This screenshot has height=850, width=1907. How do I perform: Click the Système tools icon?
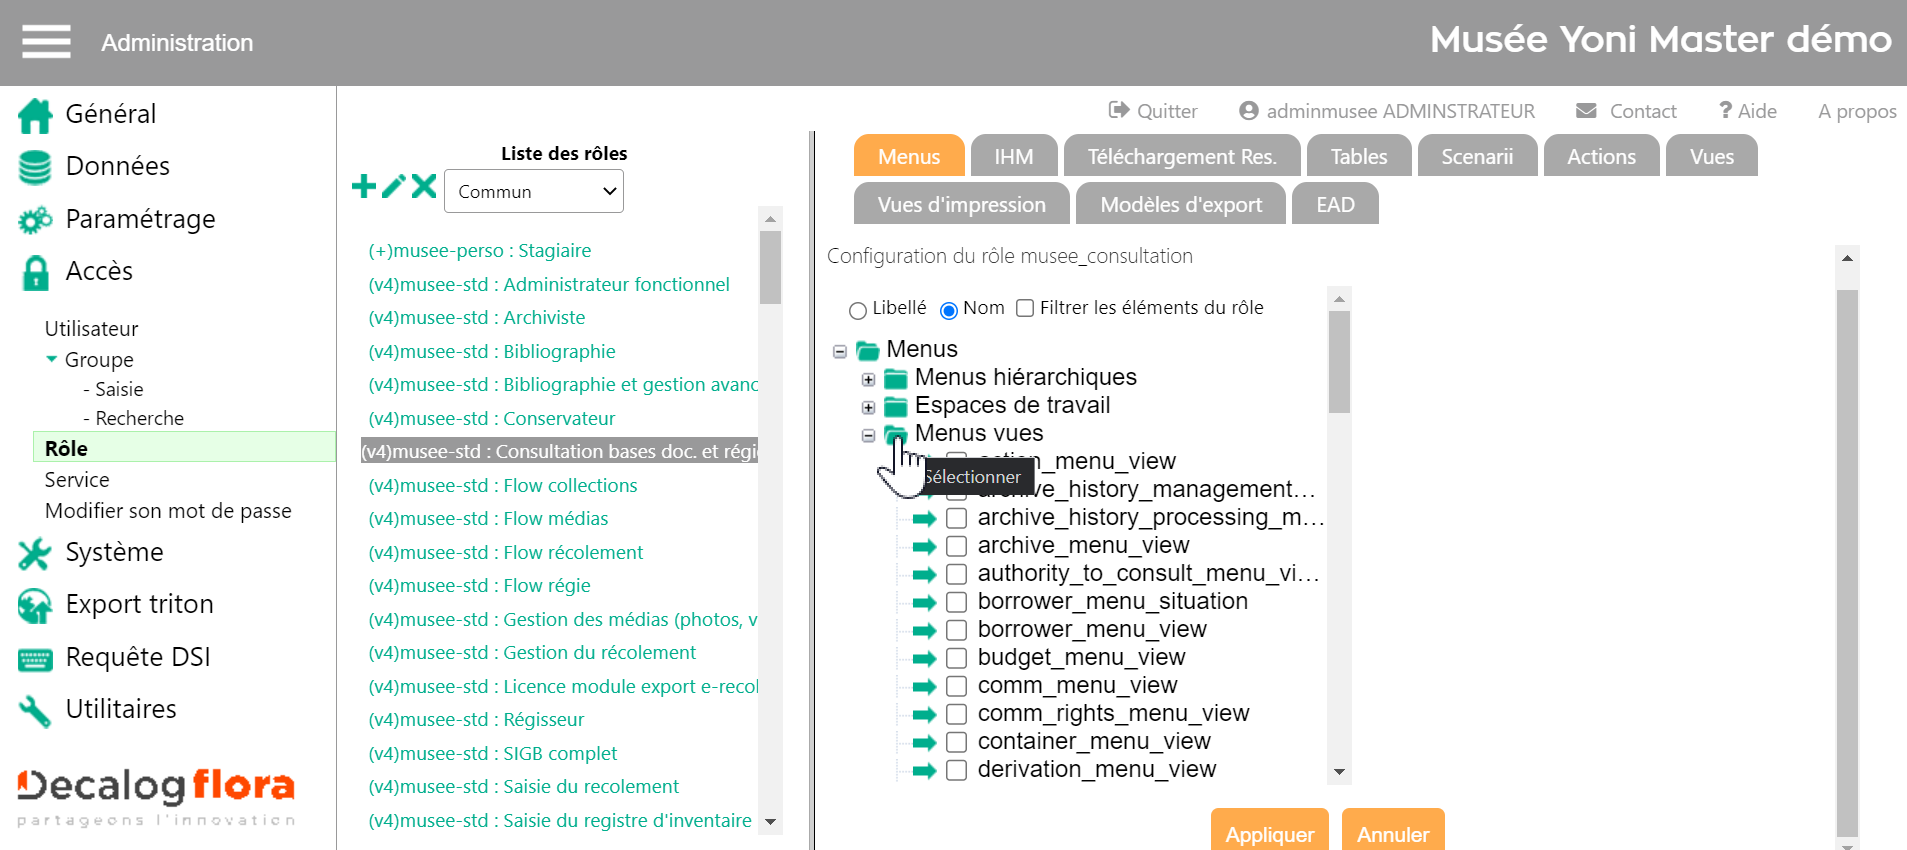[x=35, y=553]
